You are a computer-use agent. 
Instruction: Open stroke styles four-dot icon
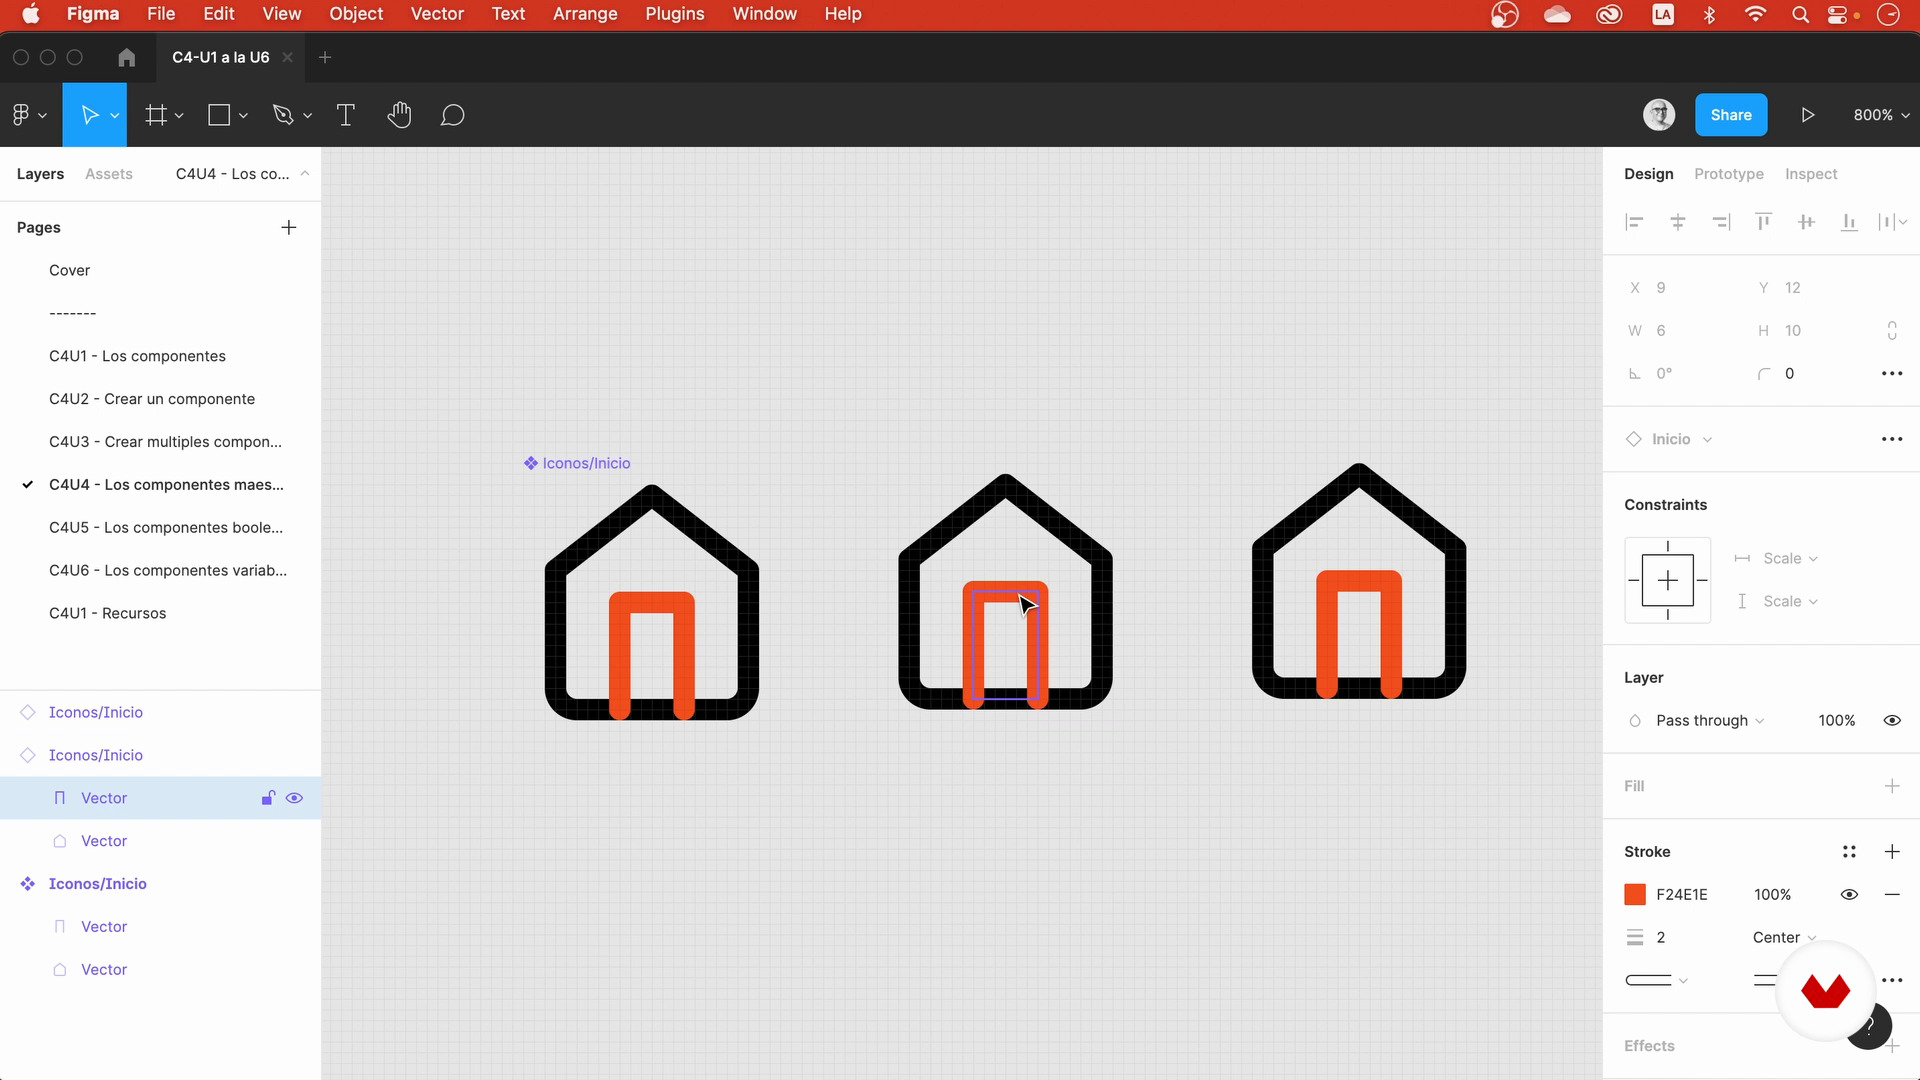click(1849, 852)
